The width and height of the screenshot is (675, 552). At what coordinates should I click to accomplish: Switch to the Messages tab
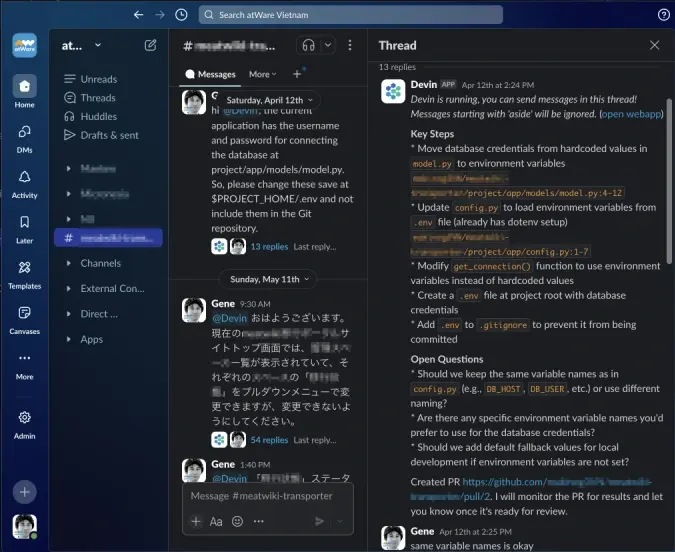tap(211, 74)
